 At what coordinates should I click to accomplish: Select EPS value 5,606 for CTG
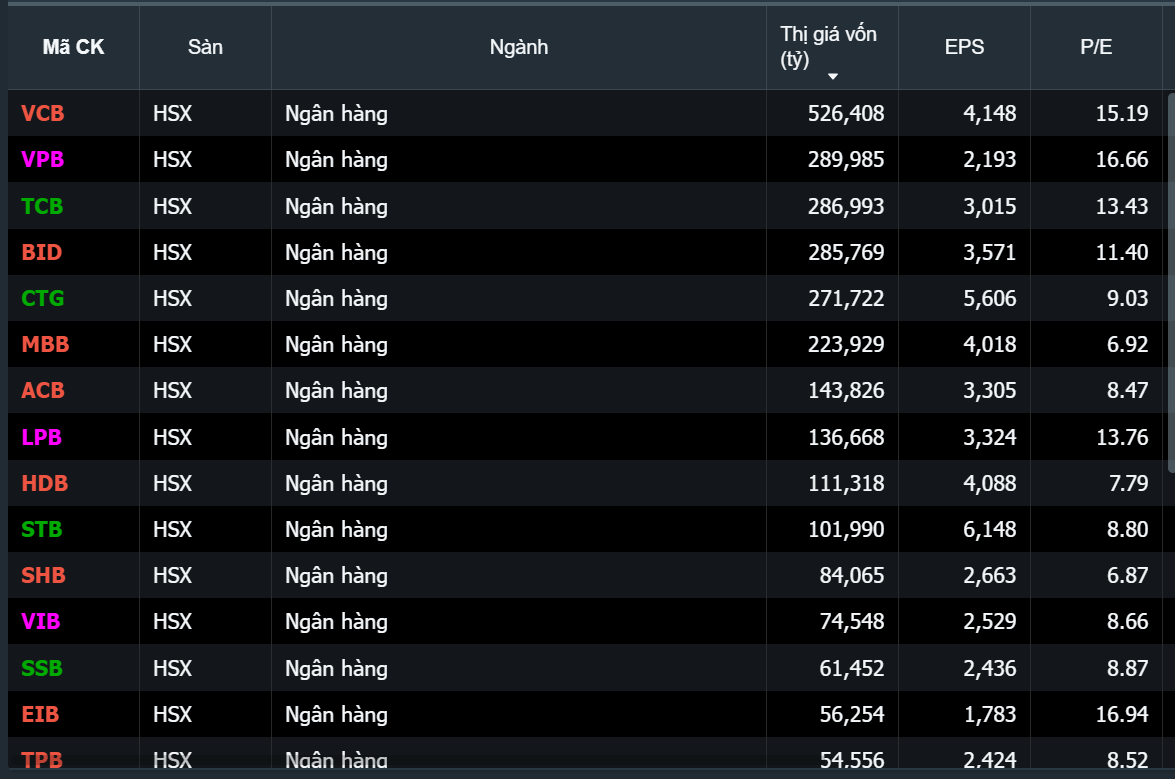(990, 298)
